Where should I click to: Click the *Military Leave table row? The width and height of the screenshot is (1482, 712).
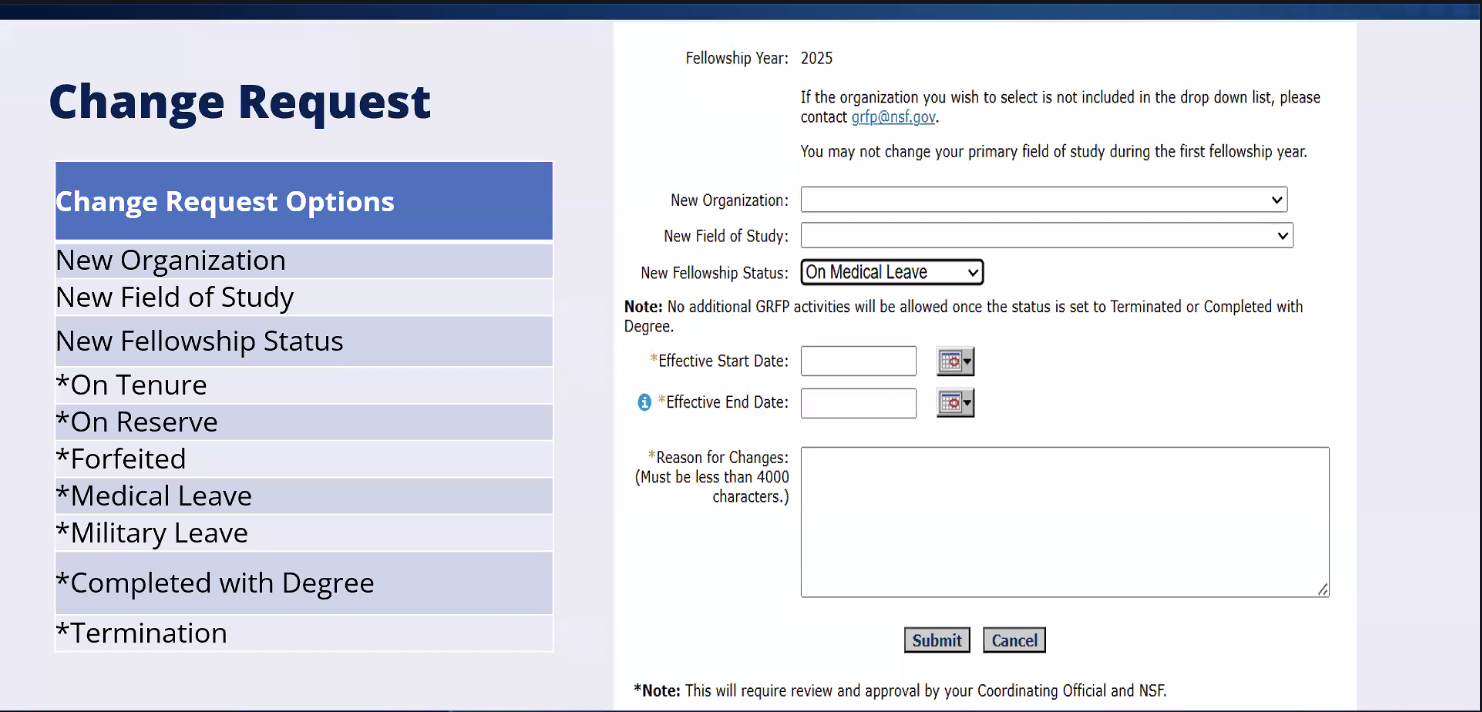click(x=304, y=533)
